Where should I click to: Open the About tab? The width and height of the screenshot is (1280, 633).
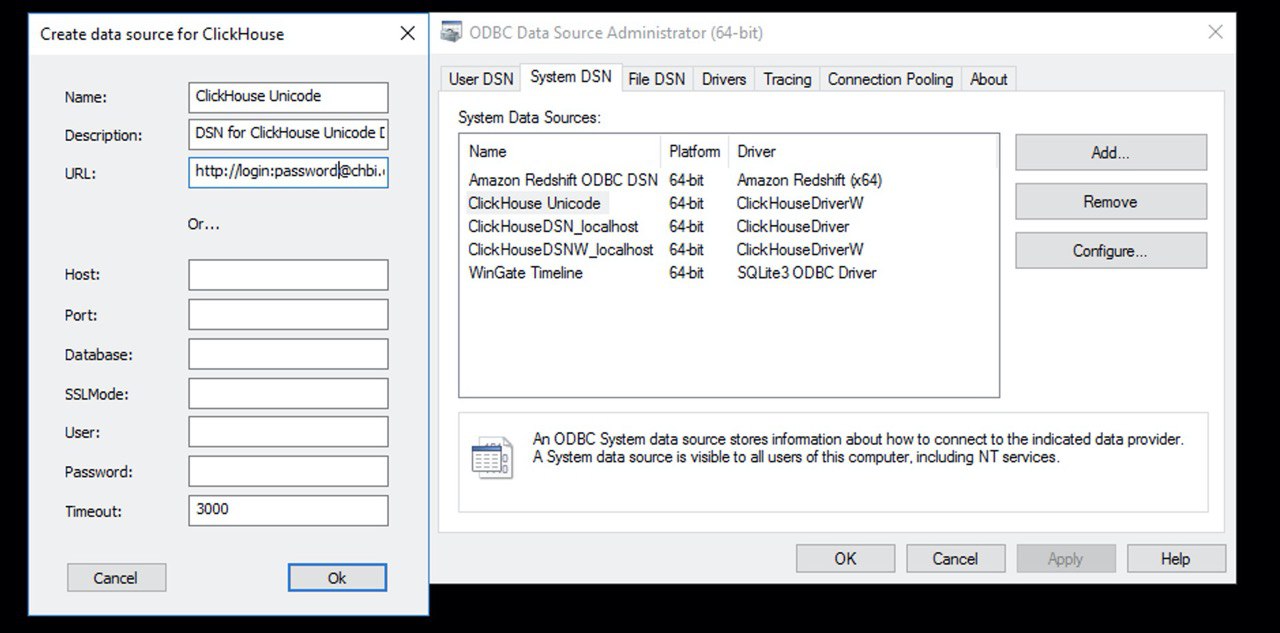click(x=989, y=79)
